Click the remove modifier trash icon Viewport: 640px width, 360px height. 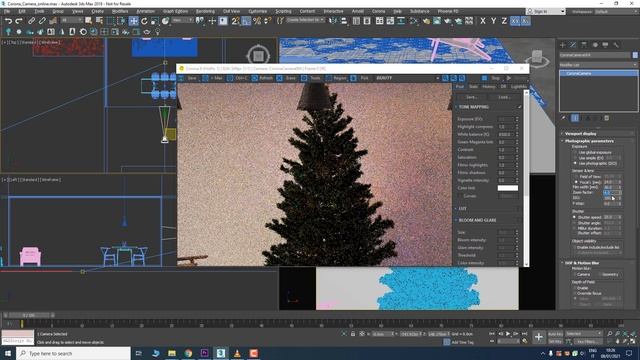607,118
